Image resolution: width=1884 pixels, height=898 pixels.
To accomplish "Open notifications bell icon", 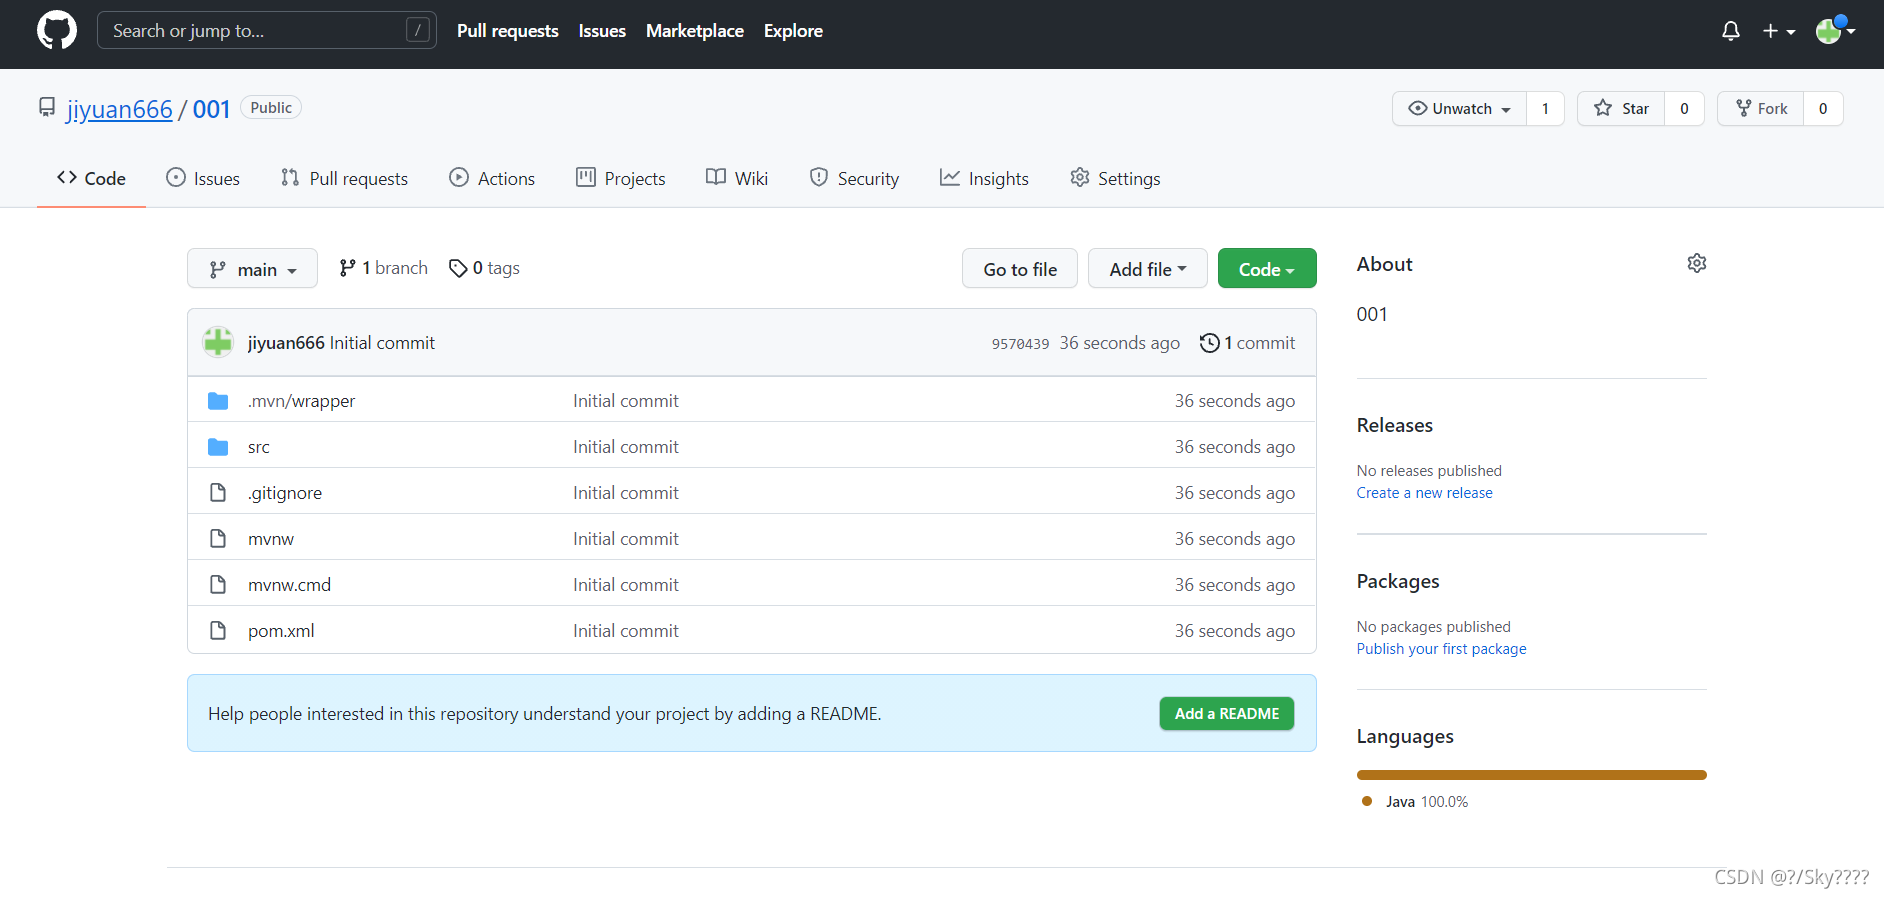I will coord(1731,31).
